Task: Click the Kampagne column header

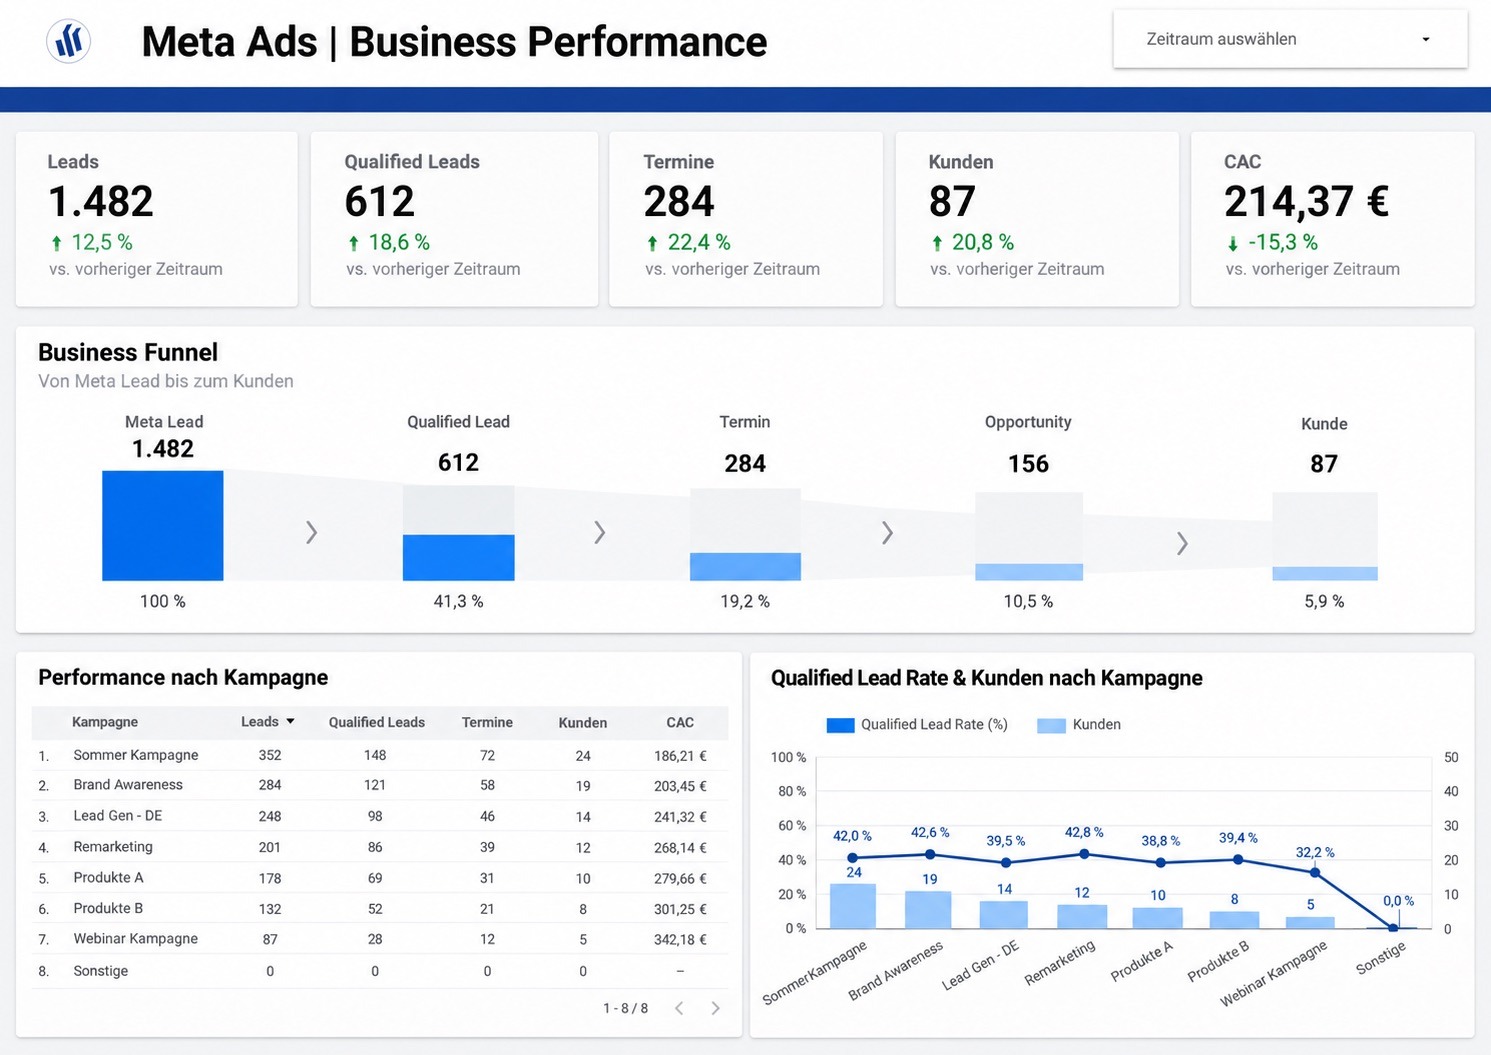Action: coord(105,722)
